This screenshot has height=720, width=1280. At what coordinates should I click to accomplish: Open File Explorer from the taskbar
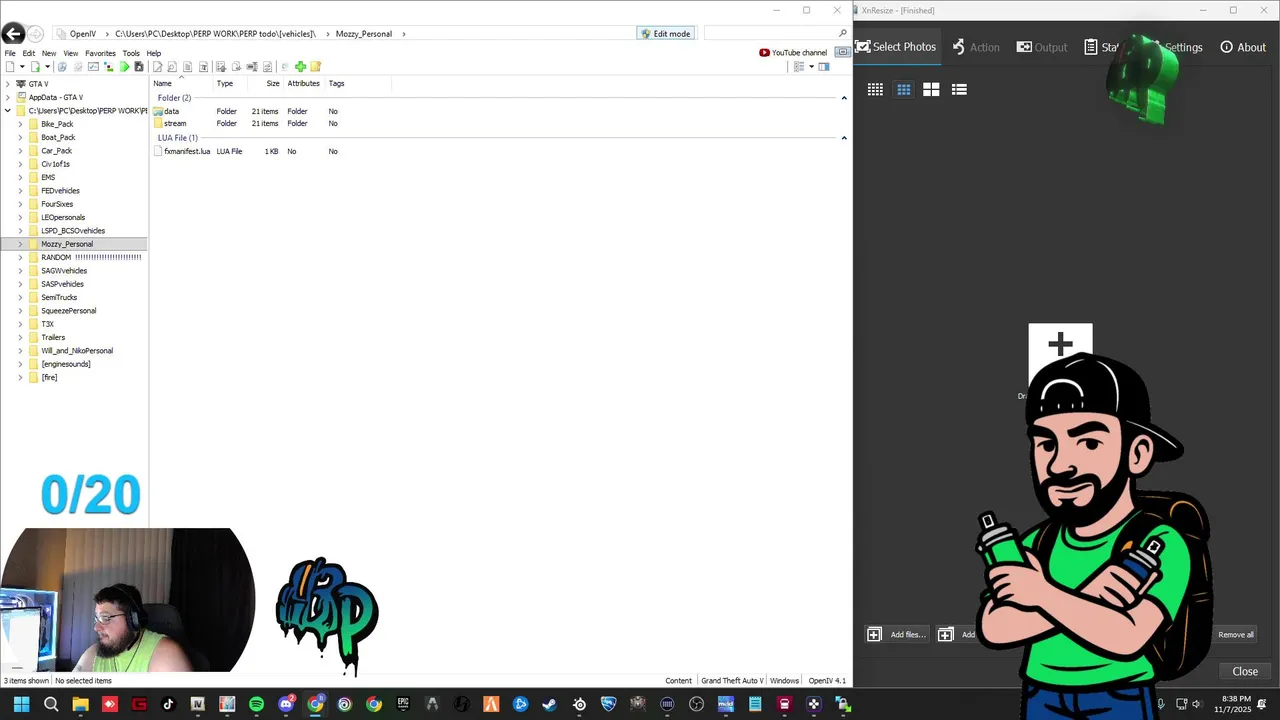tap(80, 704)
